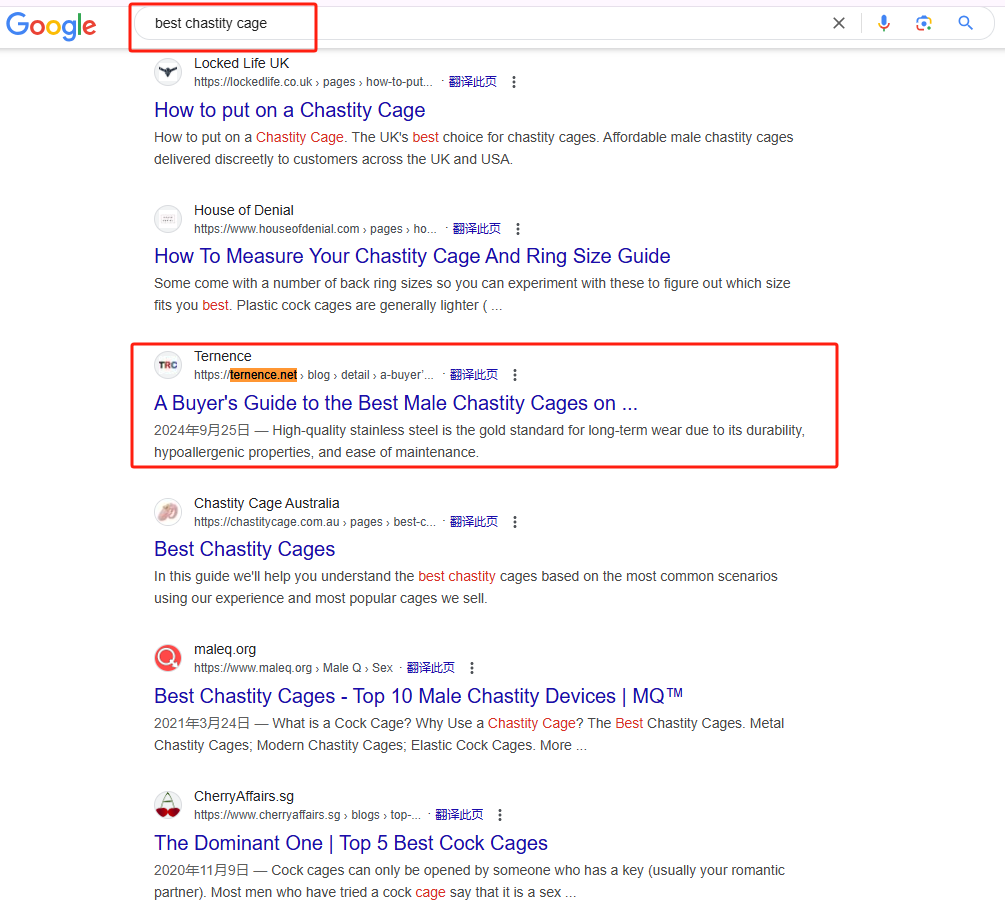This screenshot has width=1005, height=908.
Task: Open more options for House of Denial result
Action: (518, 229)
